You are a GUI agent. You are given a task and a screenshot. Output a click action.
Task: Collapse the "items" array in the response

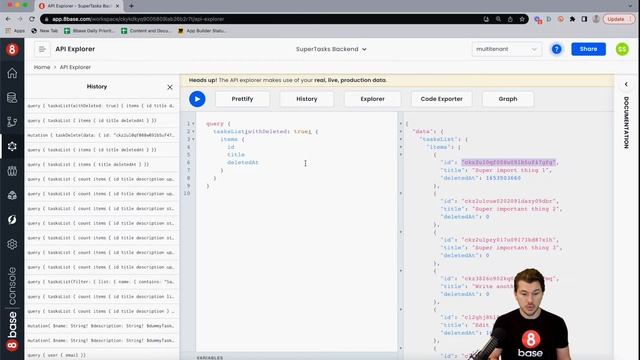(x=401, y=147)
